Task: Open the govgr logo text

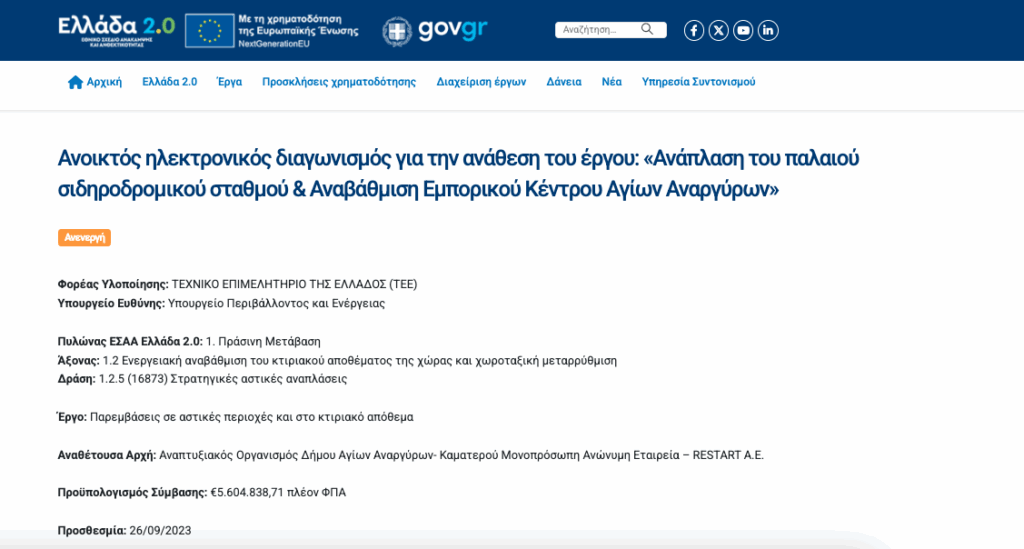Action: 453,30
